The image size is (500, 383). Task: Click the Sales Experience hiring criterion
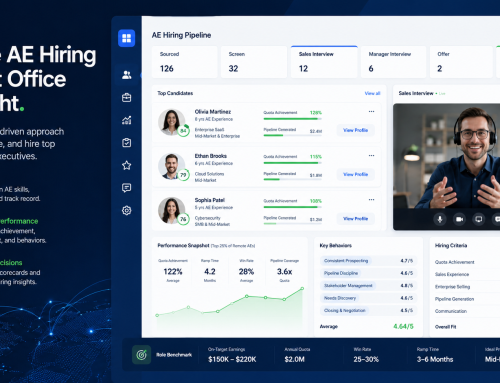[x=452, y=274]
